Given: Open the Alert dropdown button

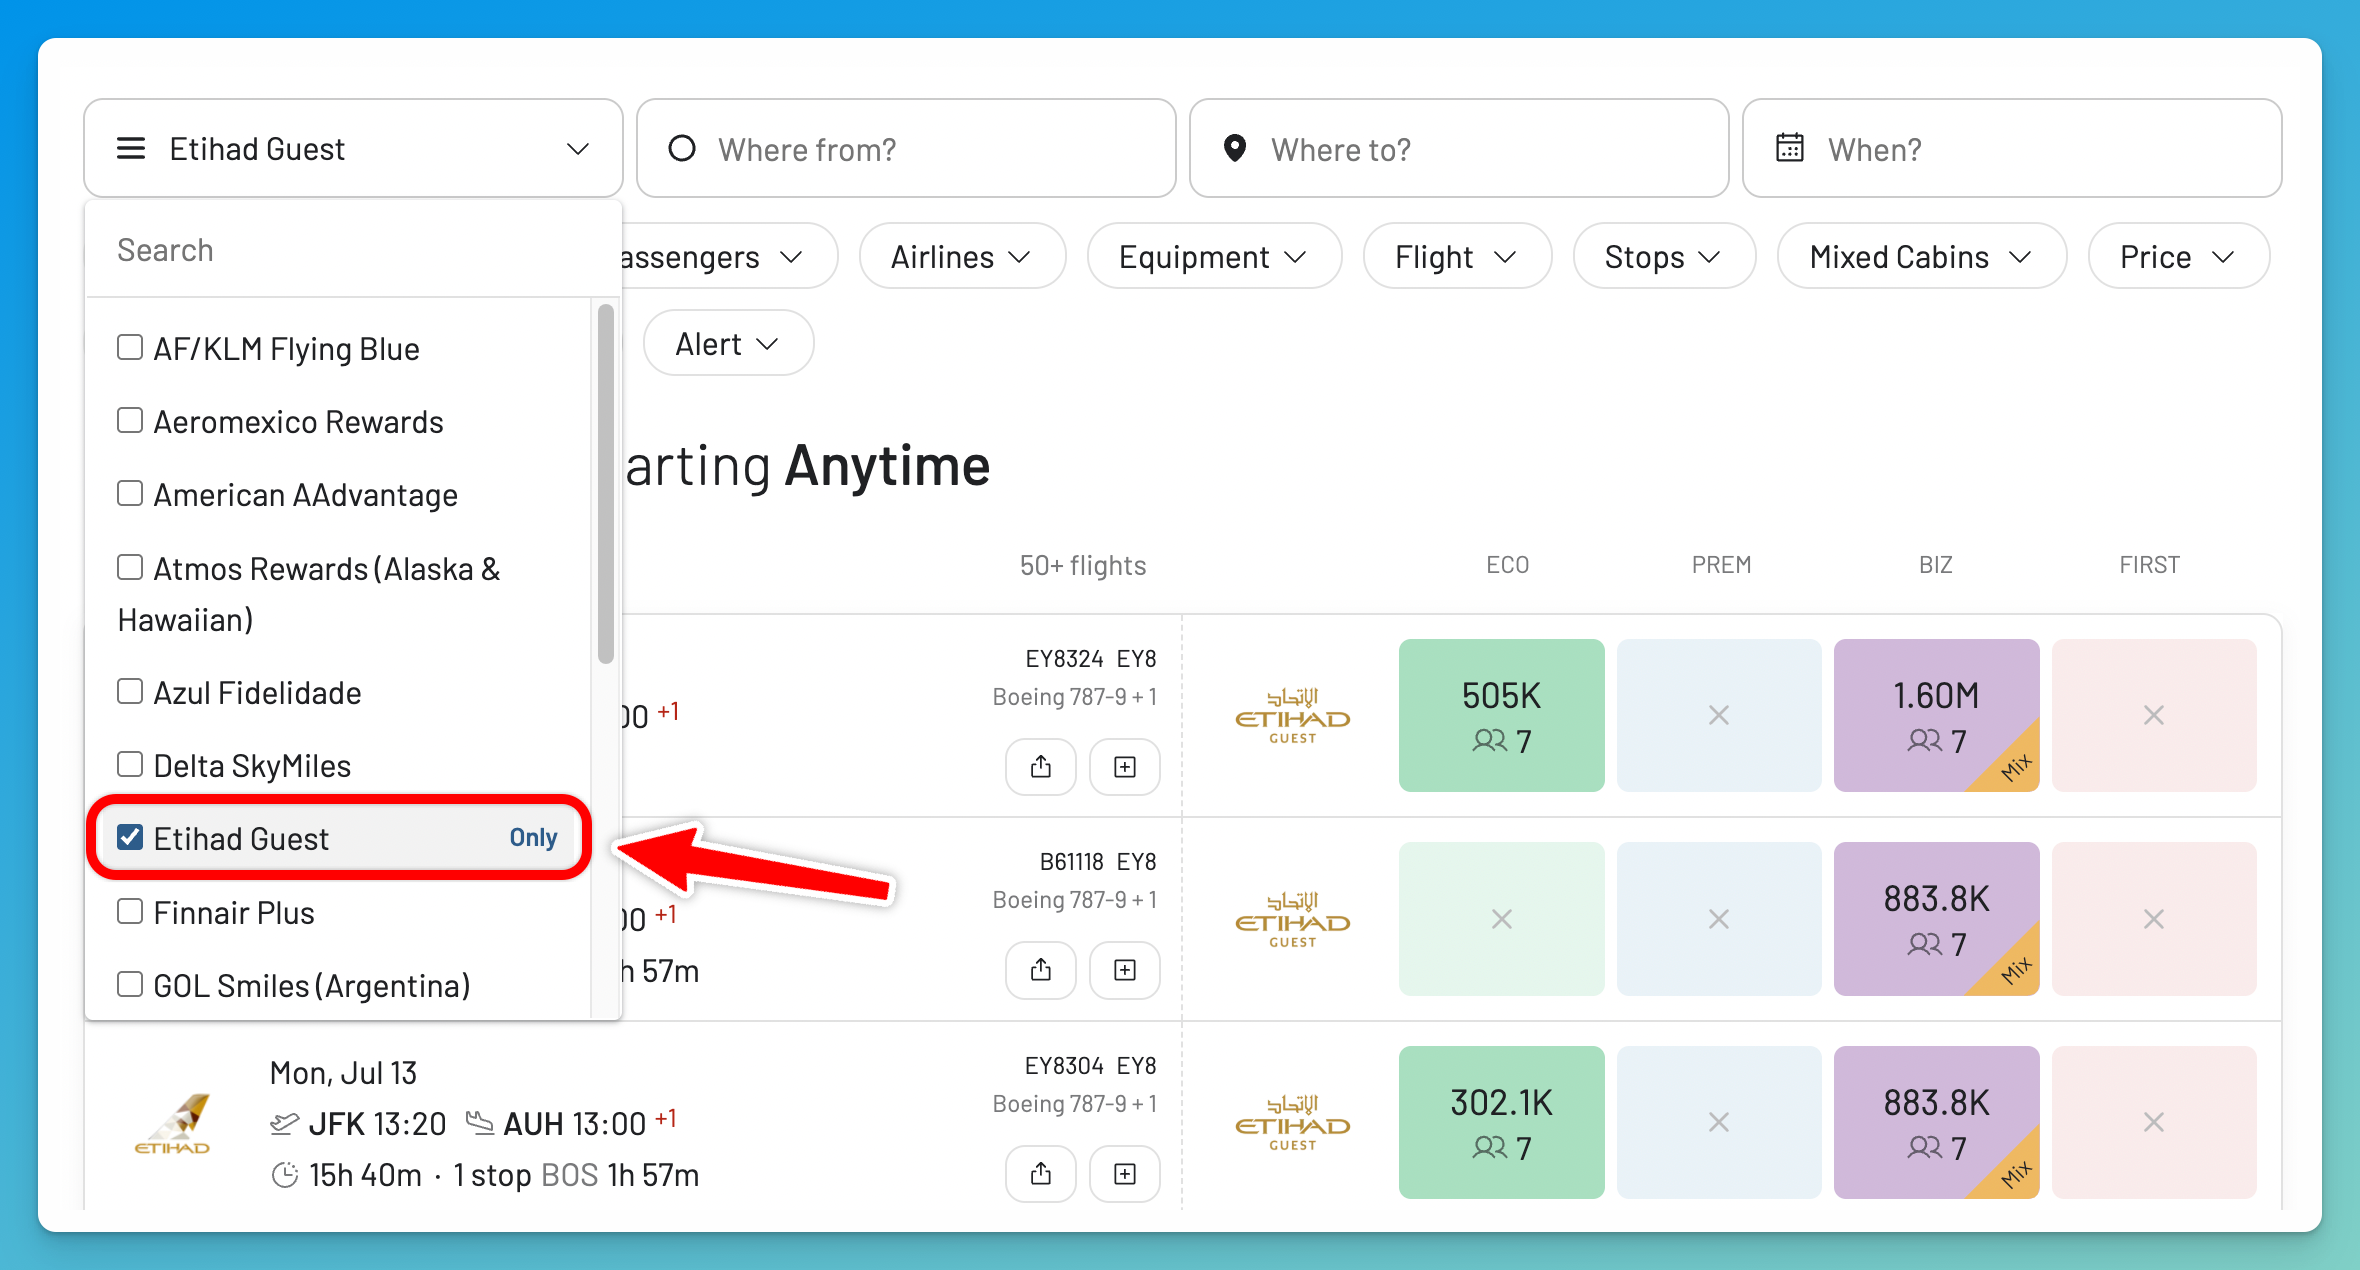Looking at the screenshot, I should (x=728, y=344).
